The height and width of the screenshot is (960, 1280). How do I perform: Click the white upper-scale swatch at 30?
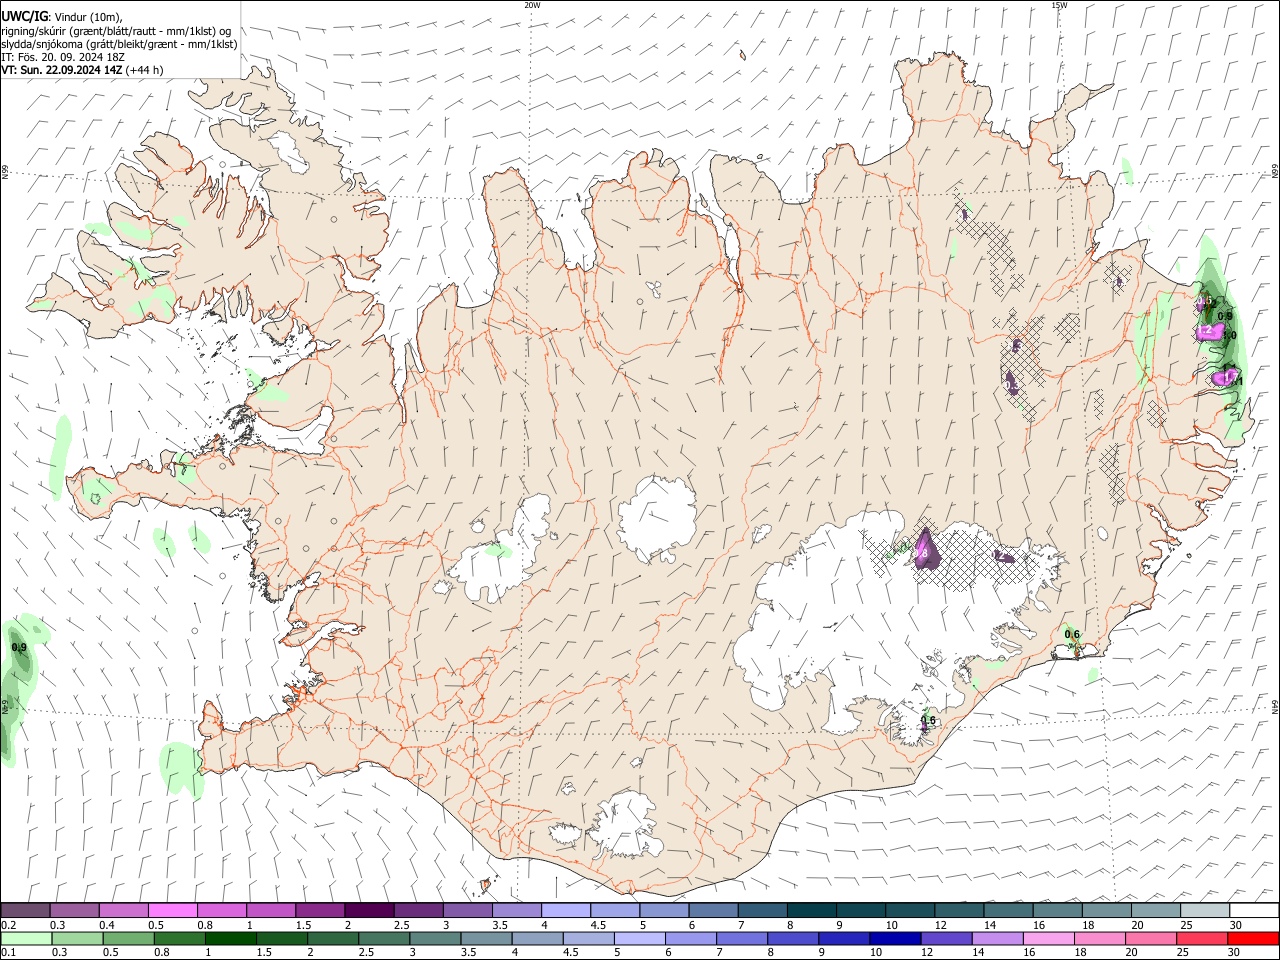point(1253,911)
